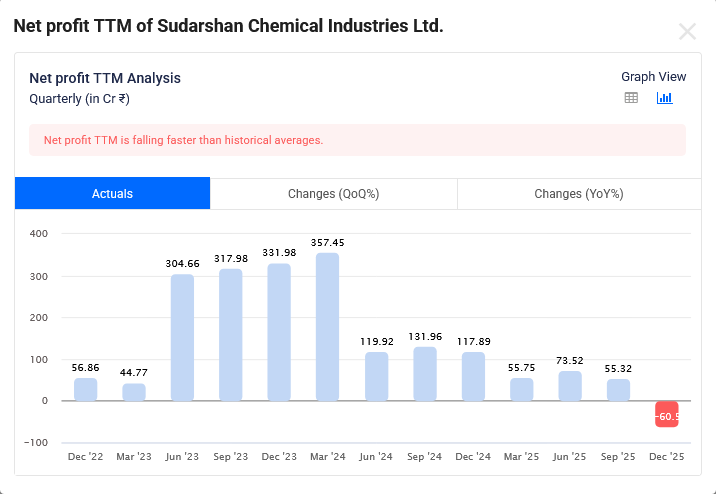Click the Mar '25 bar 55.75

(x=522, y=389)
